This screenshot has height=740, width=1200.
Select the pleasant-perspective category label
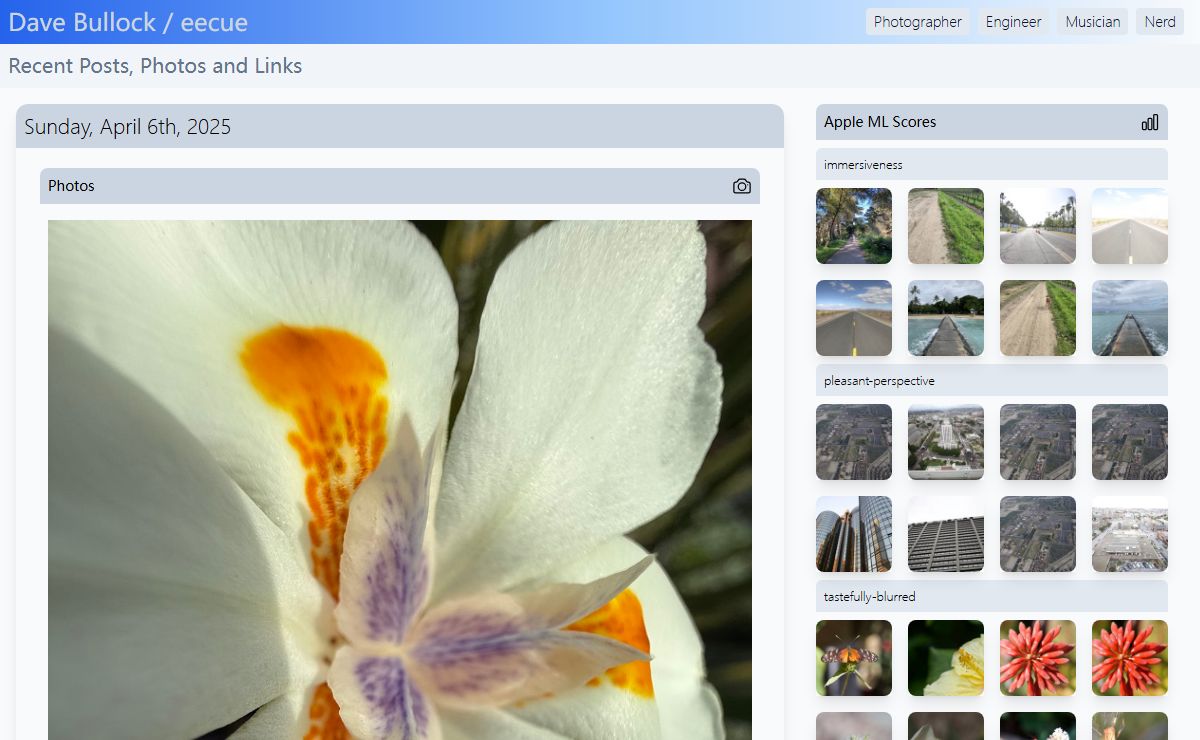[879, 381]
